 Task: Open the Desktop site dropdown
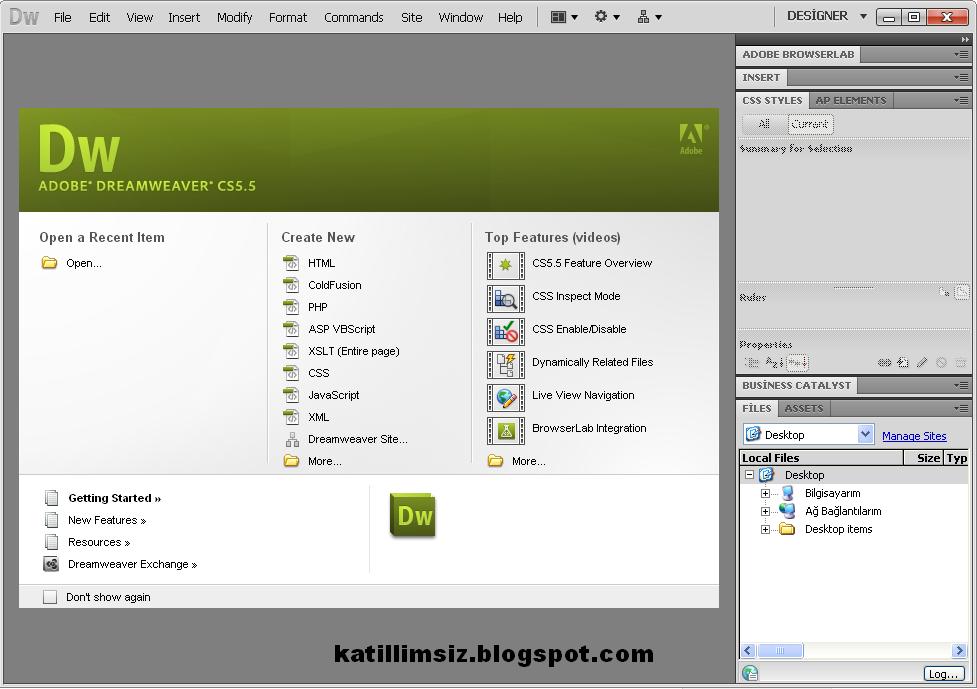865,434
